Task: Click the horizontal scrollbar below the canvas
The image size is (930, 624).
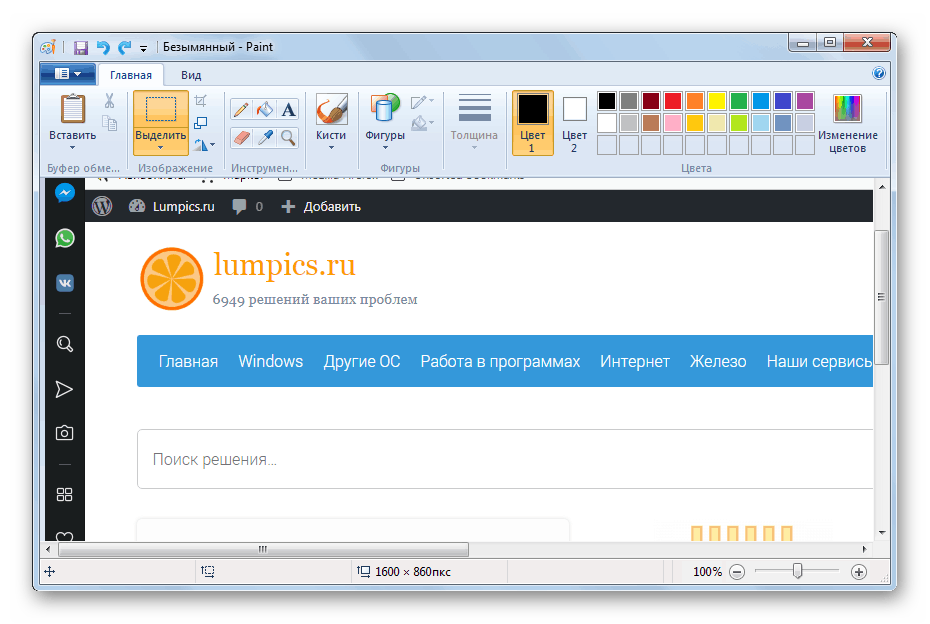Action: [260, 549]
